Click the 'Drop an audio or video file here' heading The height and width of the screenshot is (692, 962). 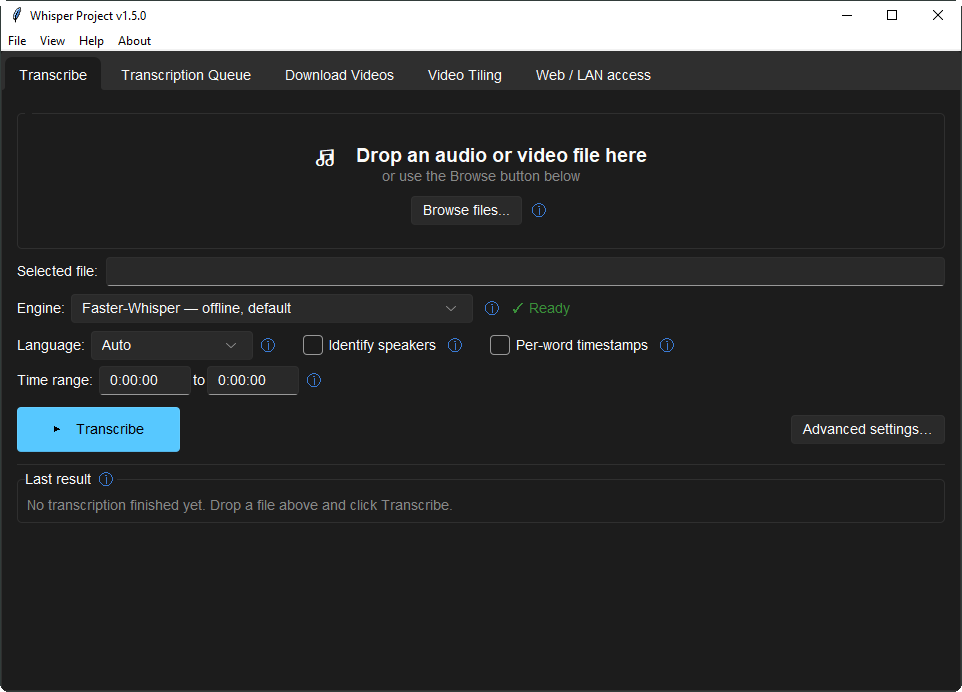[501, 155]
